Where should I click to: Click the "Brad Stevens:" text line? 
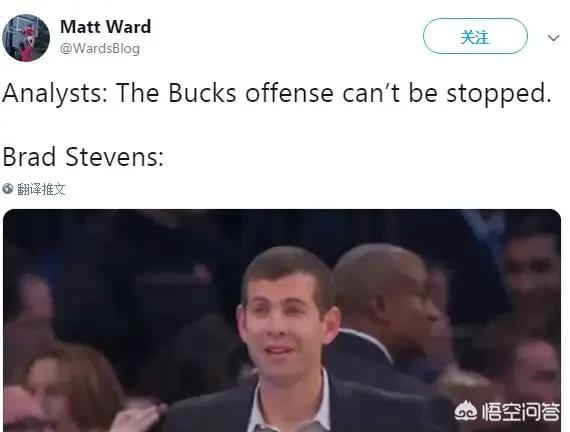pos(83,157)
